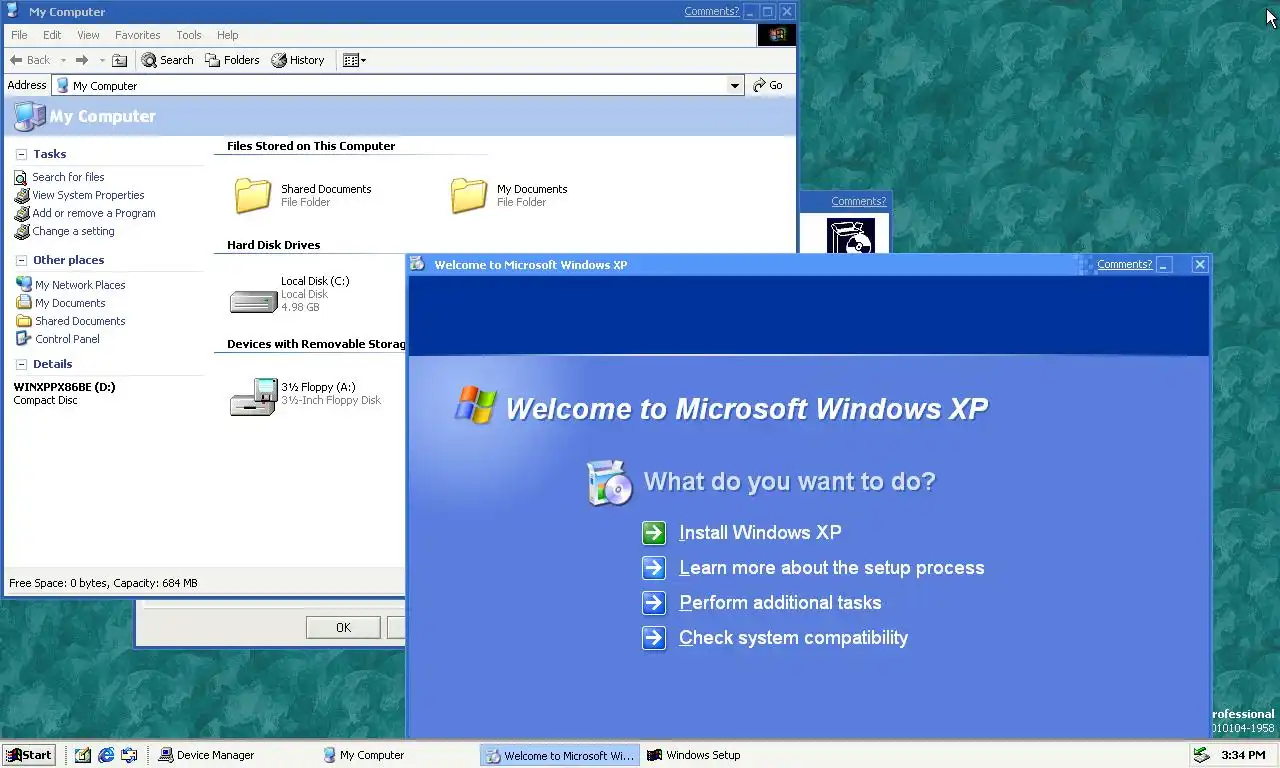This screenshot has width=1280, height=768.
Task: Click the Change a setting link
Action: pyautogui.click(x=73, y=231)
